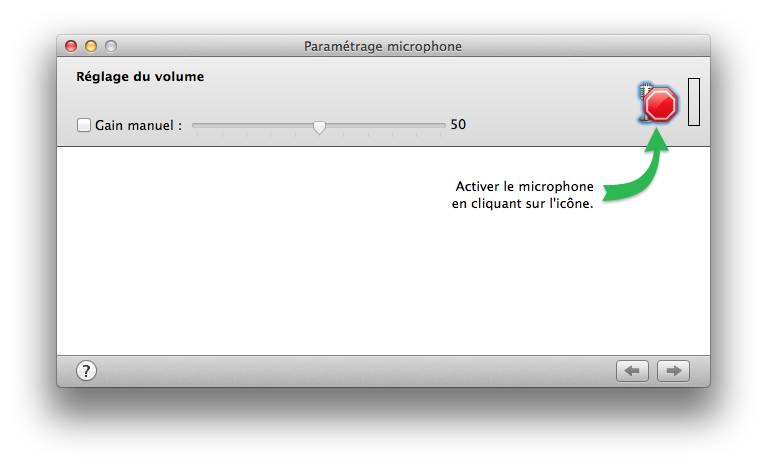Click the gain slider thumb
Viewport: 767px width, 466px height.
coord(319,127)
